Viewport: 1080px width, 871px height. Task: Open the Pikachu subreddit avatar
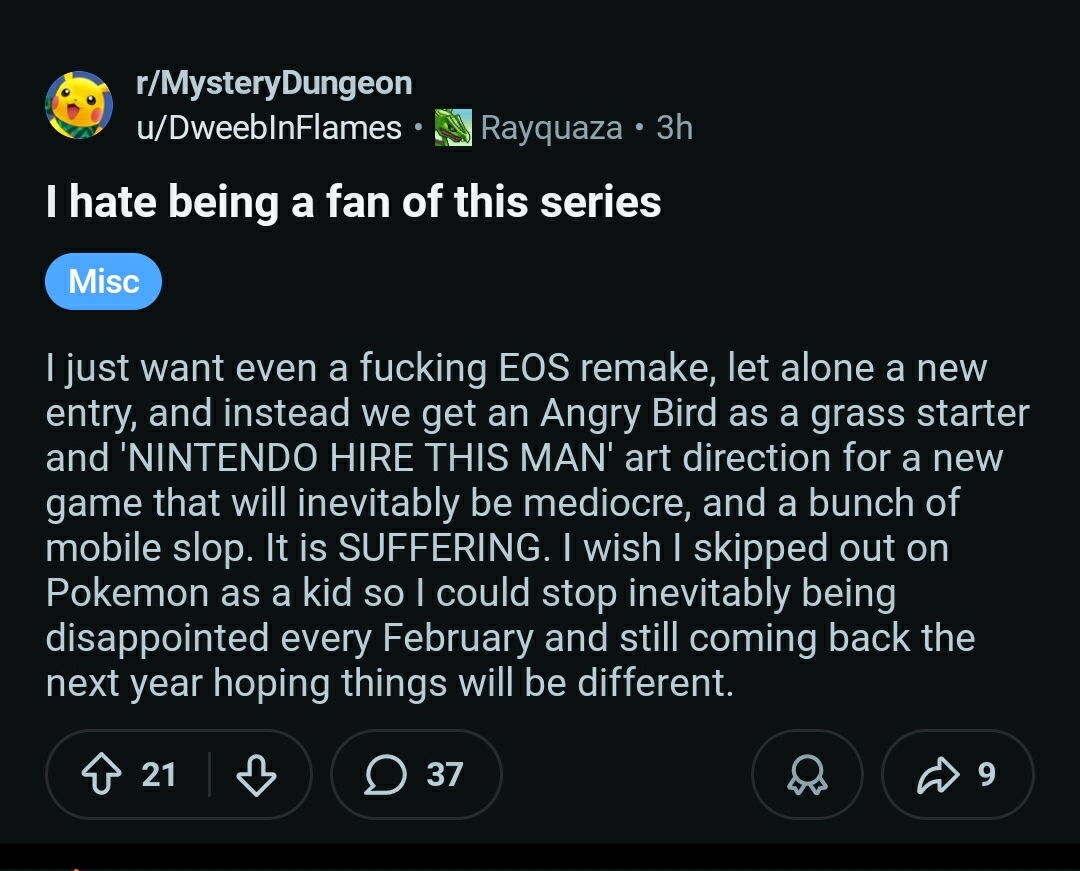[79, 105]
